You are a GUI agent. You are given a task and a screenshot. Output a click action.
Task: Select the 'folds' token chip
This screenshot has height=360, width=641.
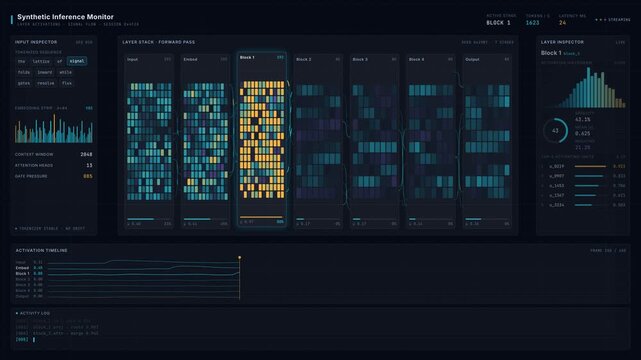(24, 72)
